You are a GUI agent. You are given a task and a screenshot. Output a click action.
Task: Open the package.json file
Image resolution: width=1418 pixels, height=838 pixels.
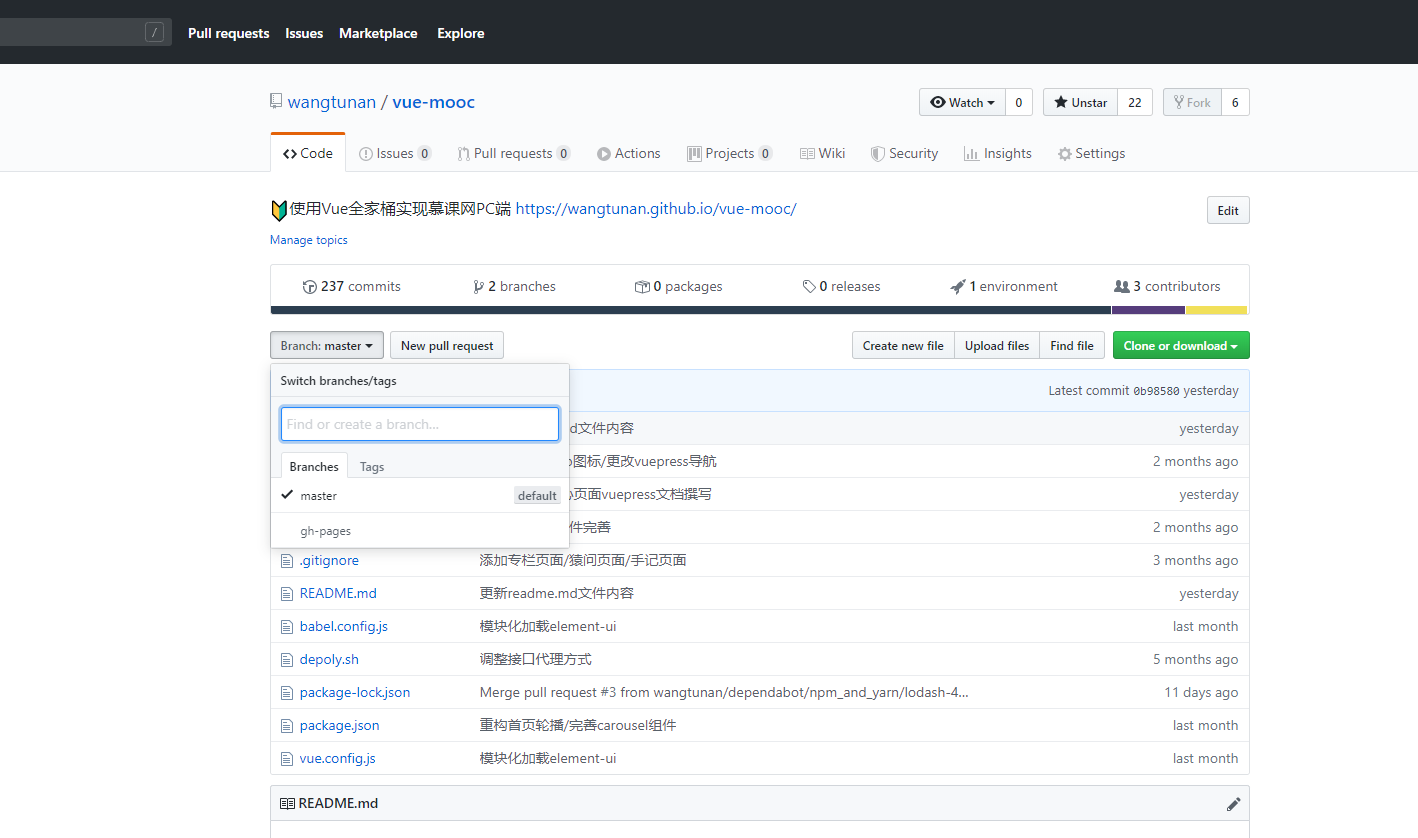pos(340,726)
